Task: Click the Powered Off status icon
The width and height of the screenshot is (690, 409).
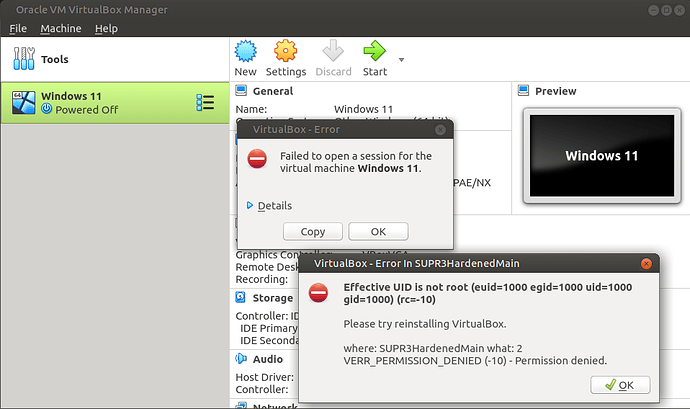Action: click(47, 109)
